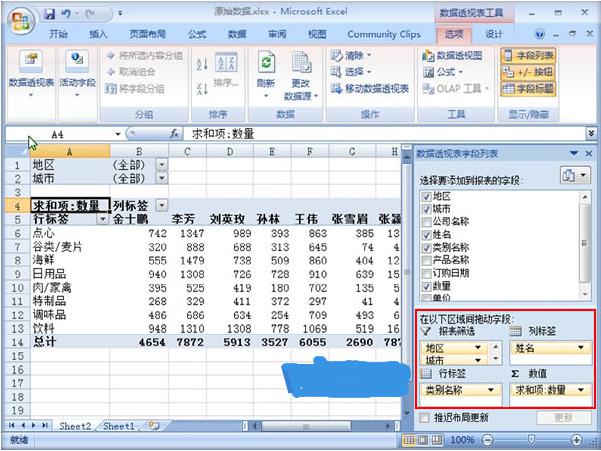This screenshot has width=601, height=451.
Task: Open the 数据透视表 button in ribbon
Action: pos(31,73)
